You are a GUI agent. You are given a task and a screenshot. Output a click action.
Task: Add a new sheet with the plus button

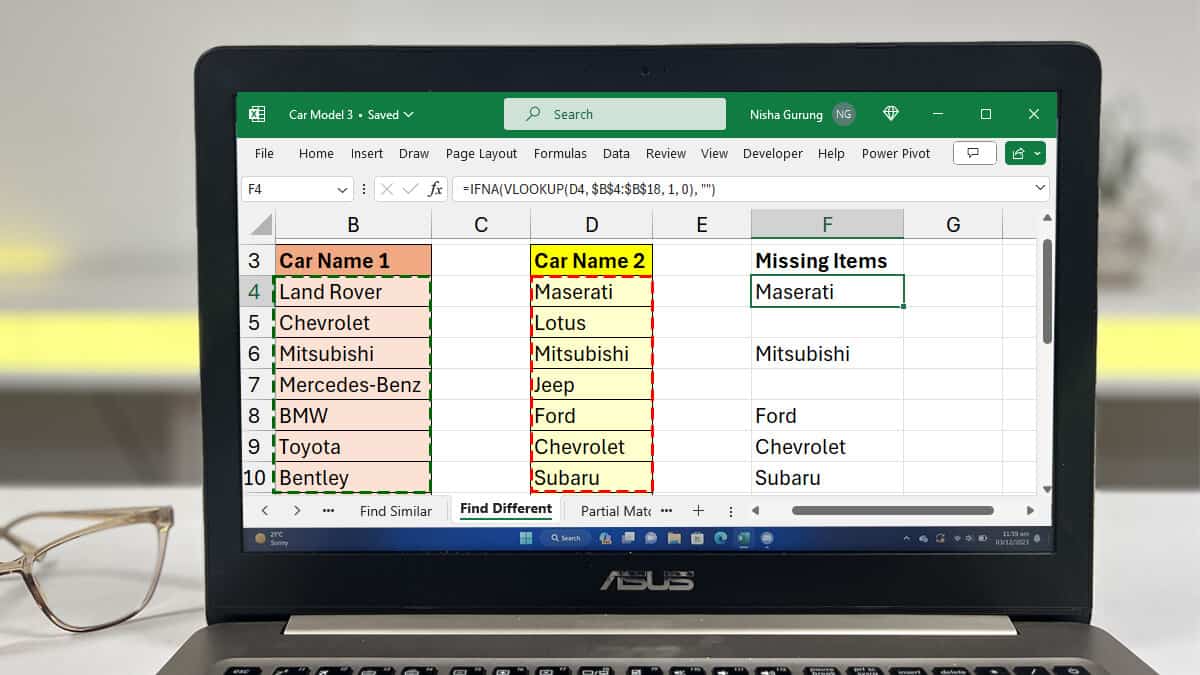[698, 510]
